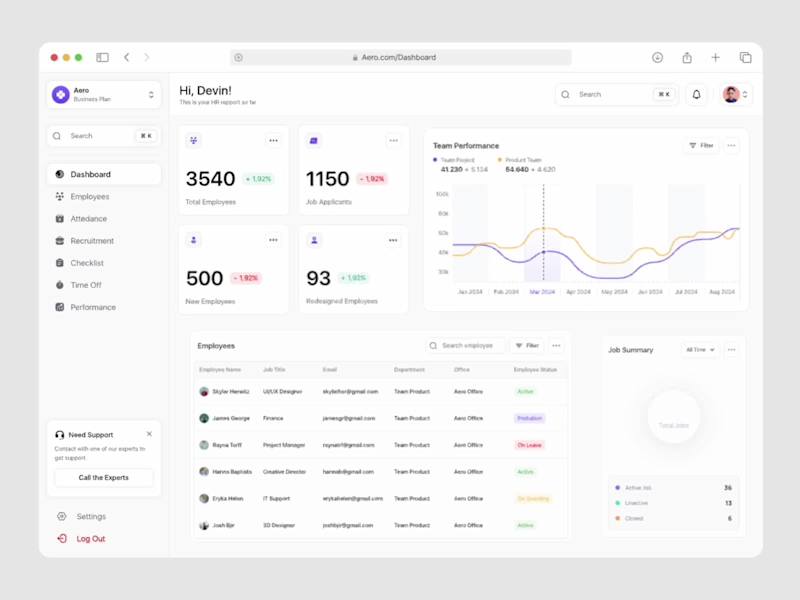Viewport: 800px width, 600px height.
Task: Open the headset Need Support icon
Action: tap(58, 434)
